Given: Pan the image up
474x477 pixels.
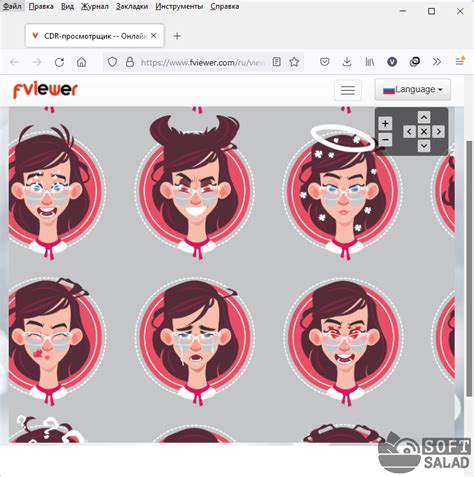Looking at the screenshot, I should click(x=424, y=117).
